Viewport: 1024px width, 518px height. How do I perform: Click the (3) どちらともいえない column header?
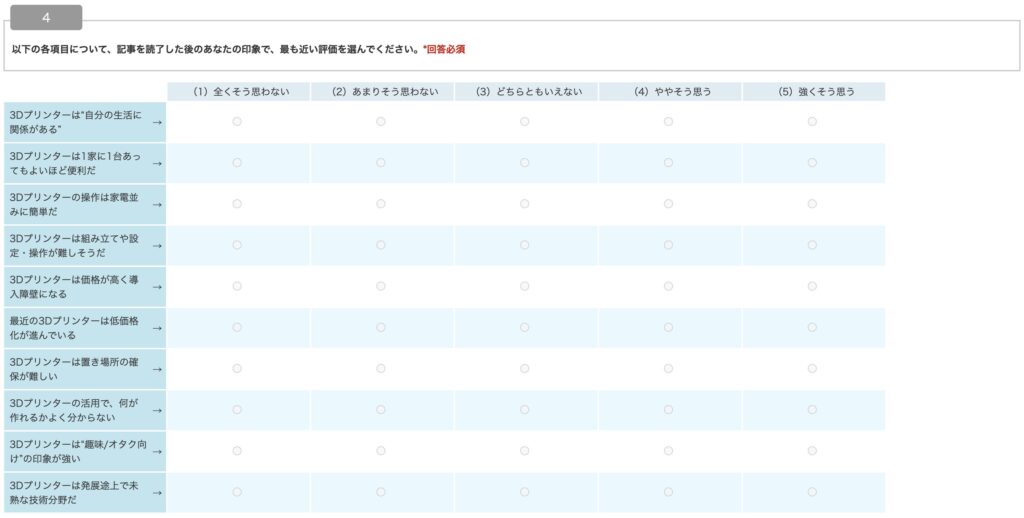click(x=526, y=91)
